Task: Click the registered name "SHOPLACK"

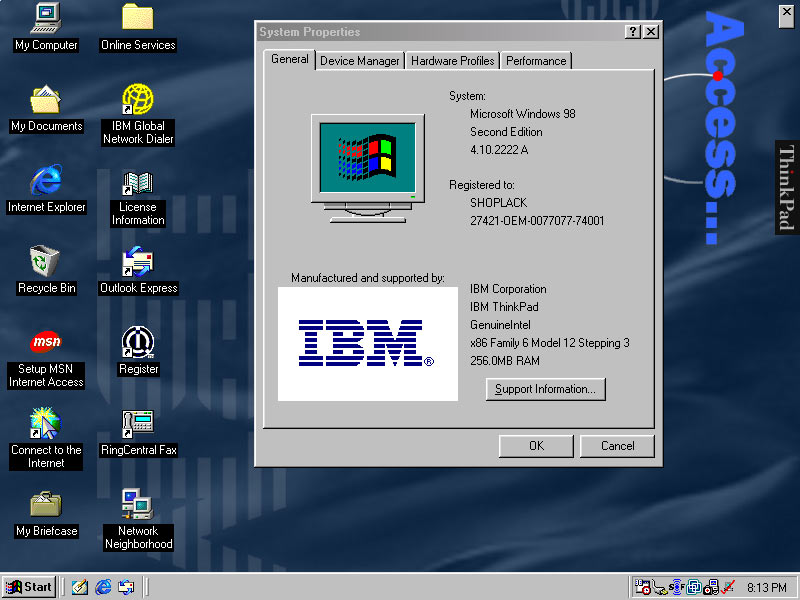Action: coord(498,203)
